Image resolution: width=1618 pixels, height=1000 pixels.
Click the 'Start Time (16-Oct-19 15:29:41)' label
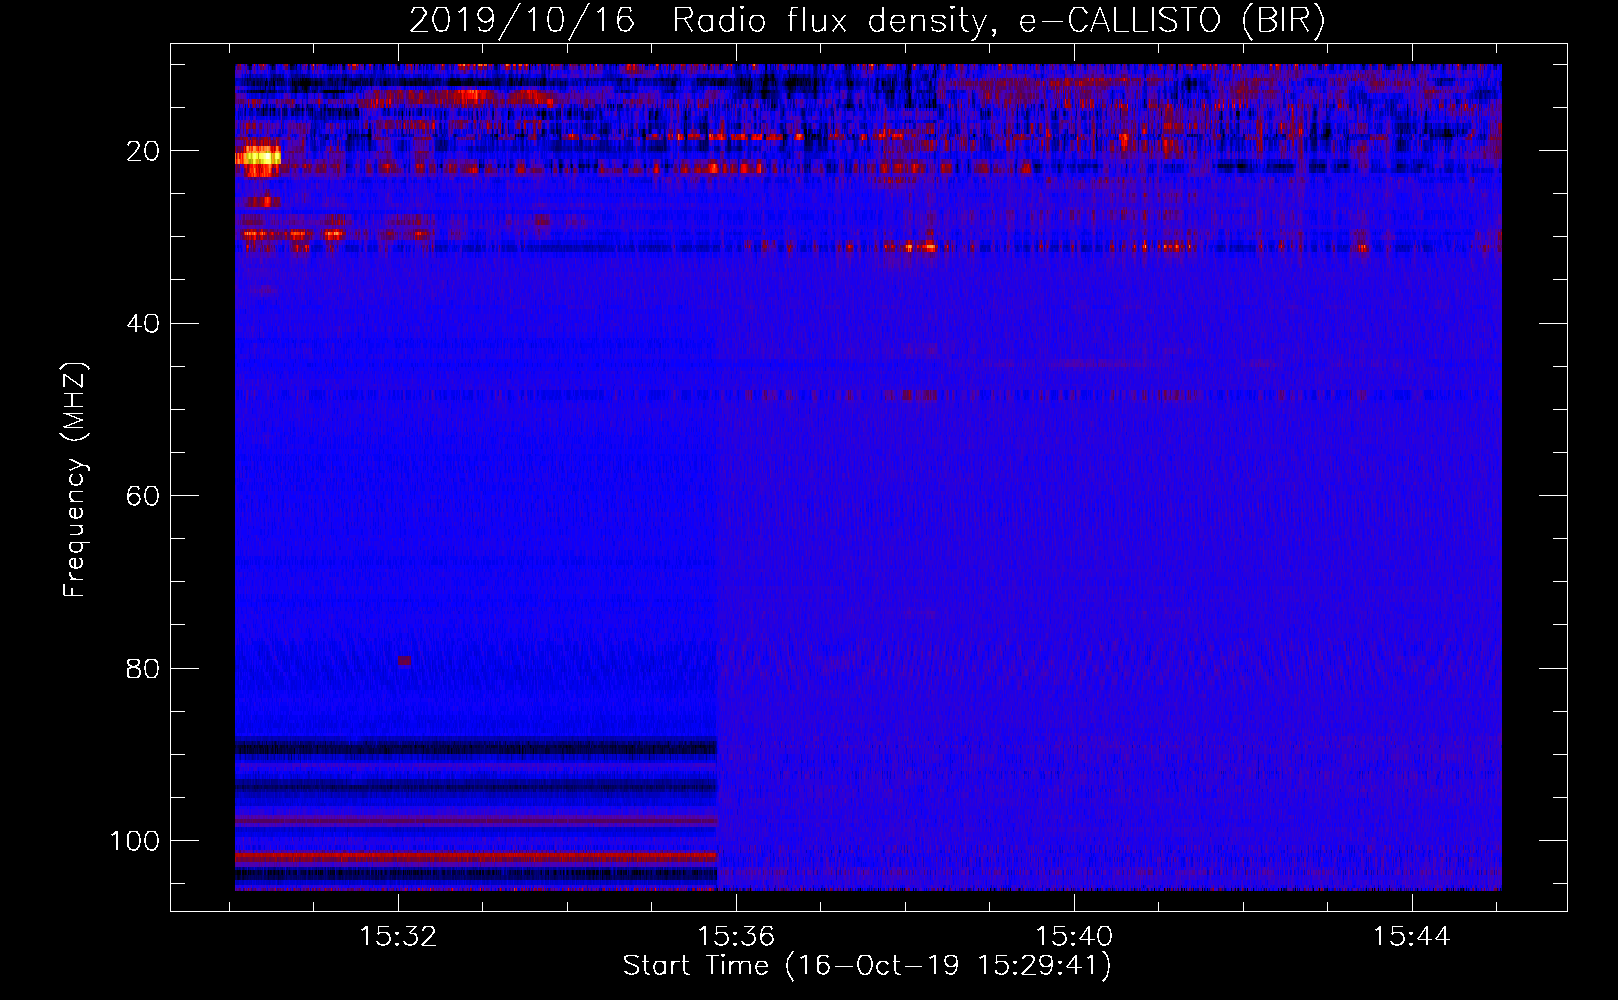point(867,966)
